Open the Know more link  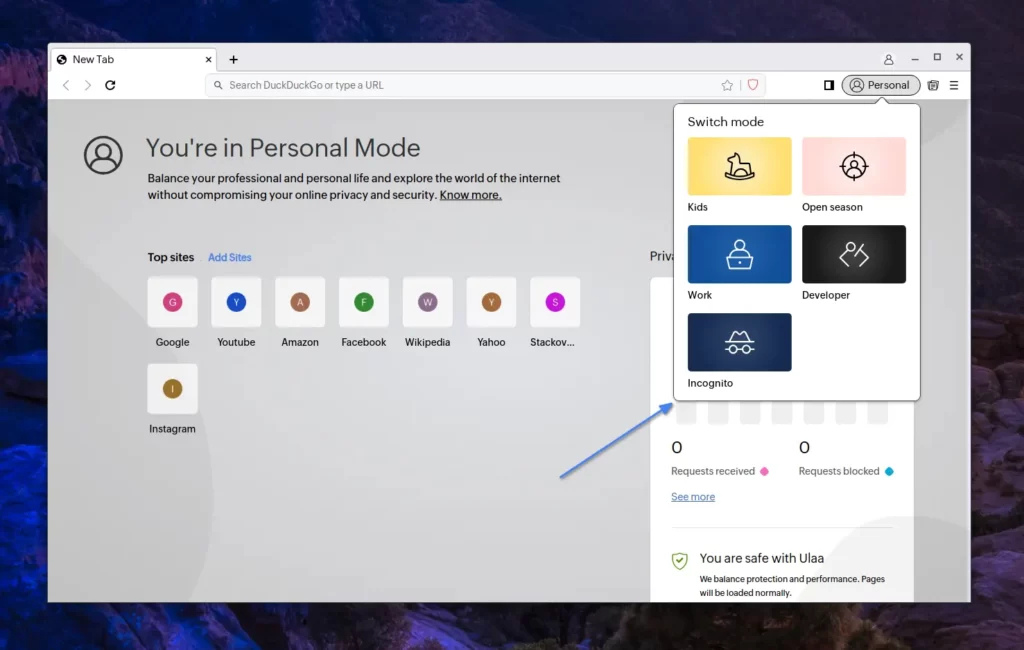tap(470, 195)
